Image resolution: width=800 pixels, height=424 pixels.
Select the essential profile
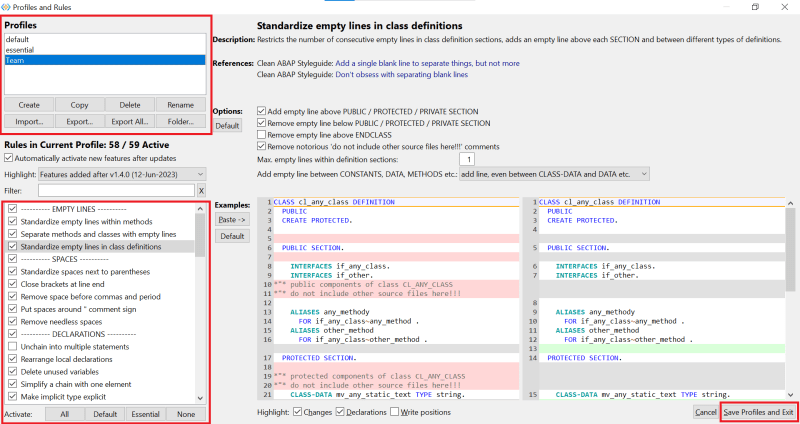105,50
